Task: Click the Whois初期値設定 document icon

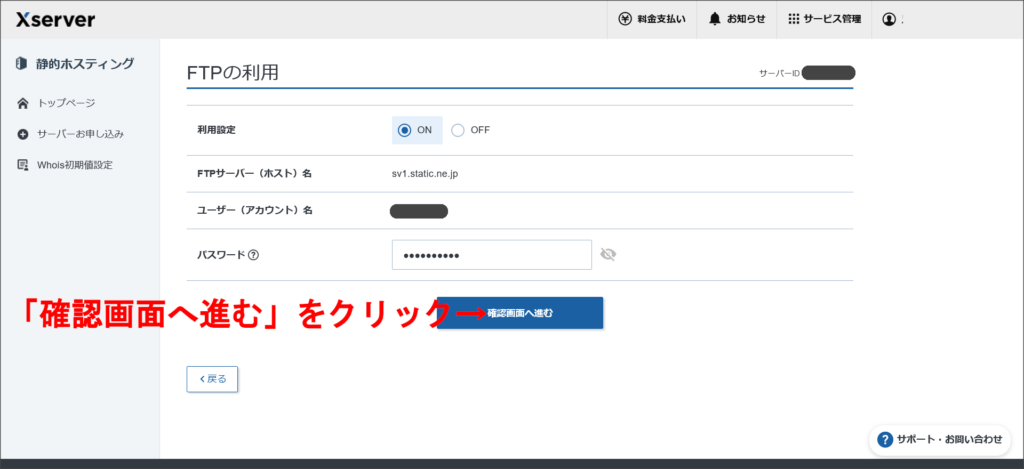Action: [23, 165]
